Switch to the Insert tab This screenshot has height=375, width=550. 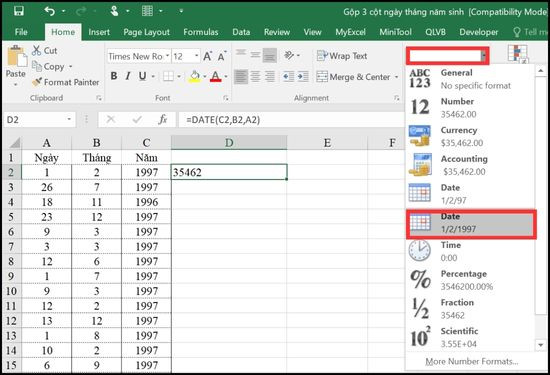click(99, 32)
